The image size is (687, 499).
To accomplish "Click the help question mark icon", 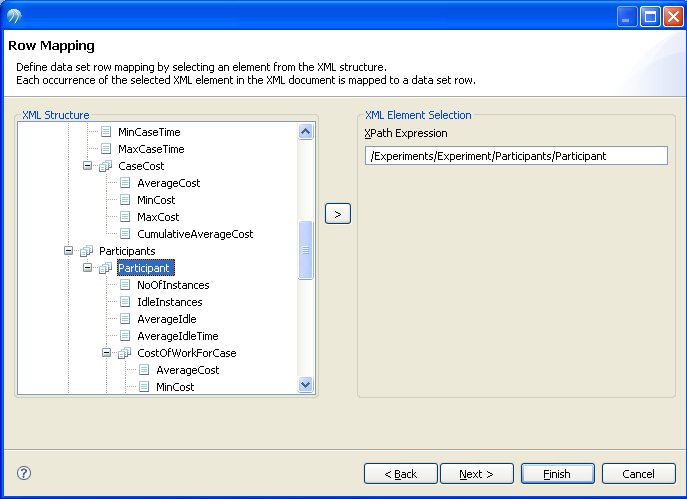I will coord(24,473).
